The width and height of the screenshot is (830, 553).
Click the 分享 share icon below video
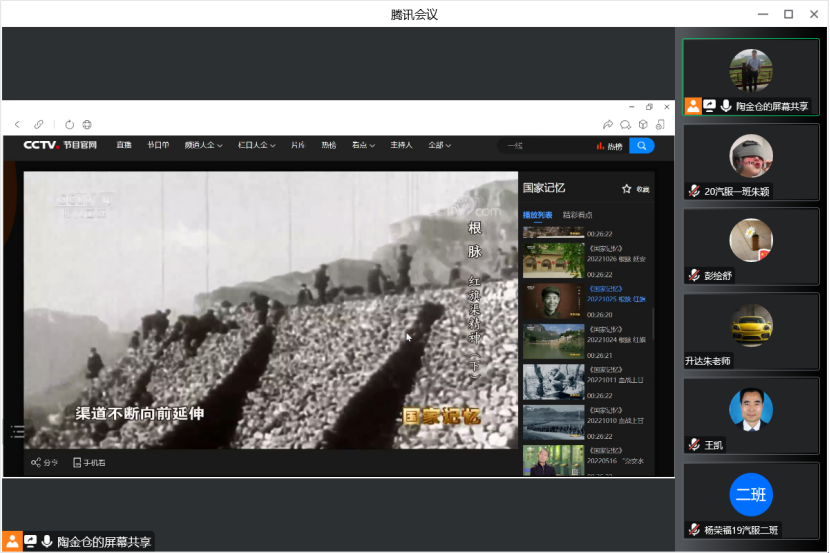click(44, 462)
